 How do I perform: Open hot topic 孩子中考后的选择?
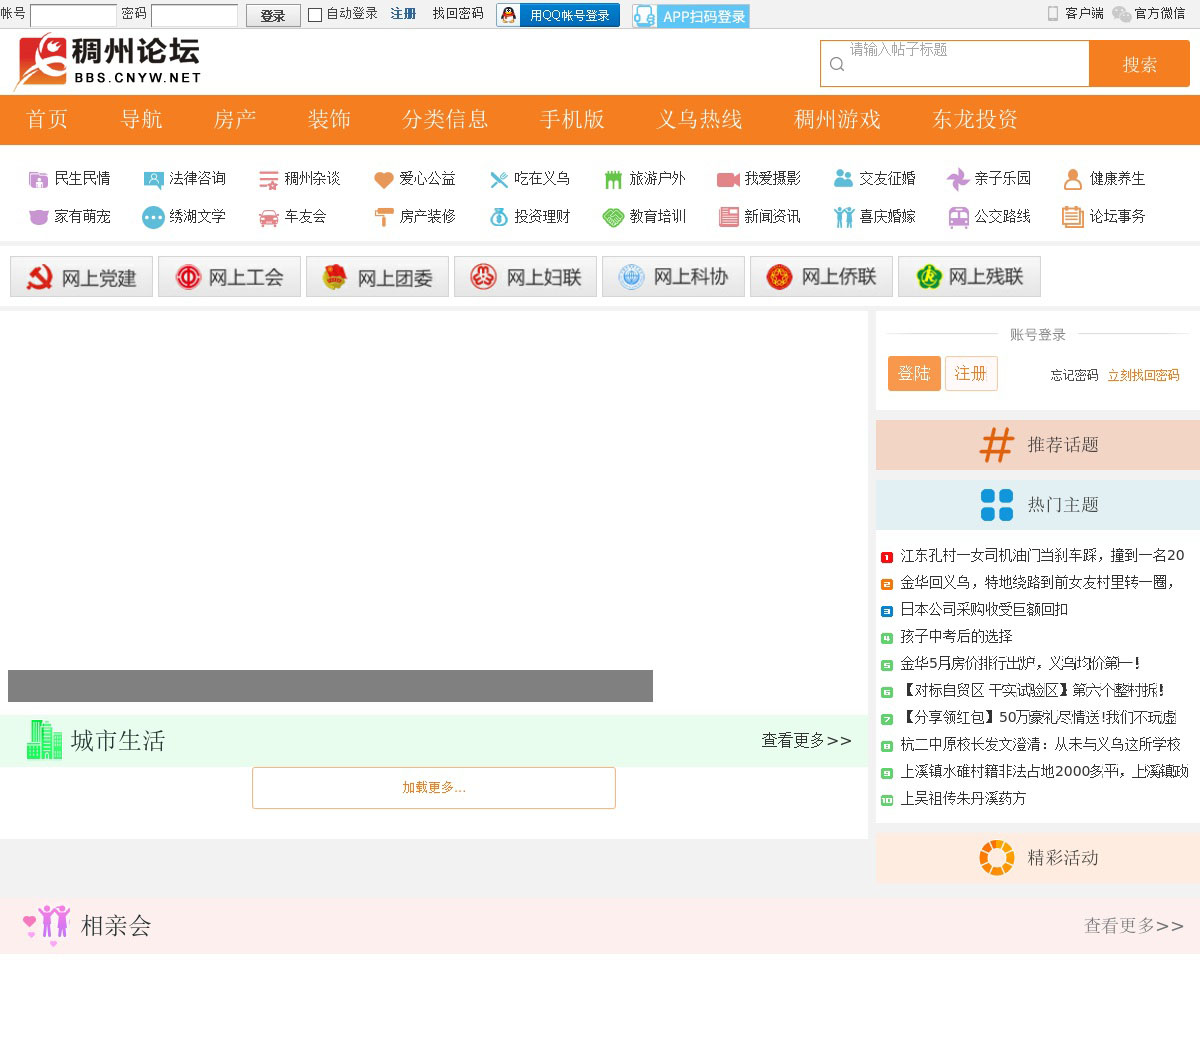pos(956,636)
